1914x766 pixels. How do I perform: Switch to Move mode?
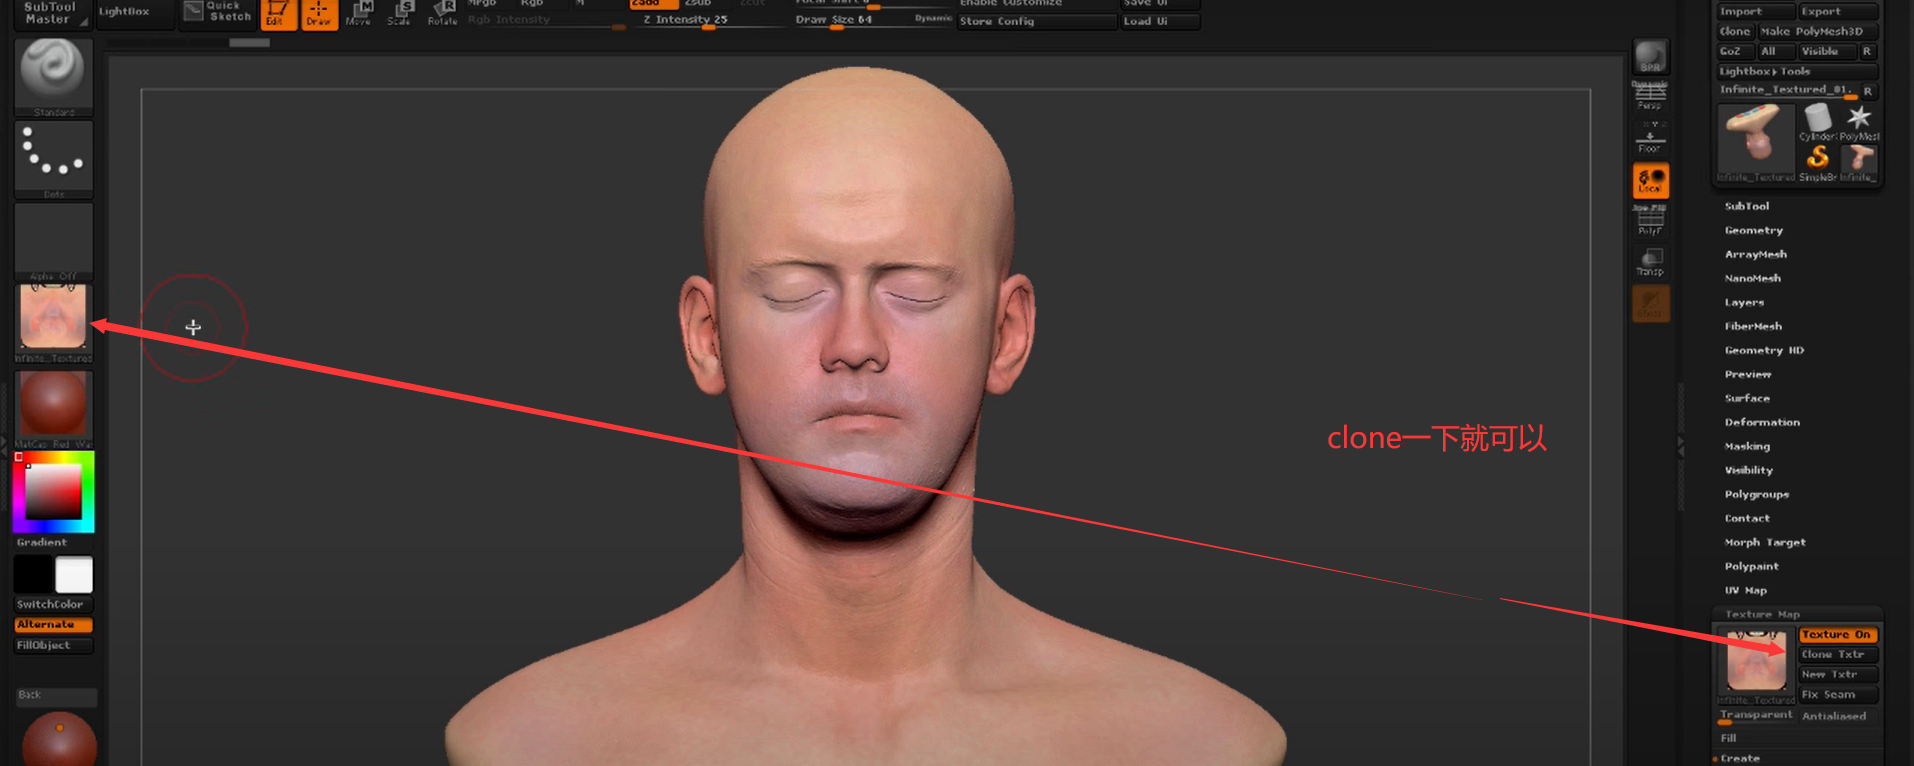tap(360, 14)
